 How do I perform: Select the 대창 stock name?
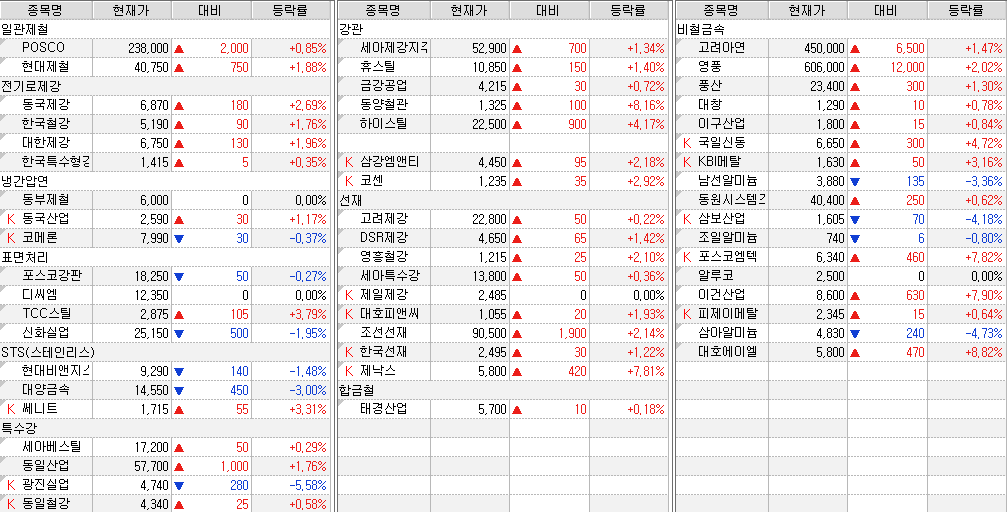710,104
